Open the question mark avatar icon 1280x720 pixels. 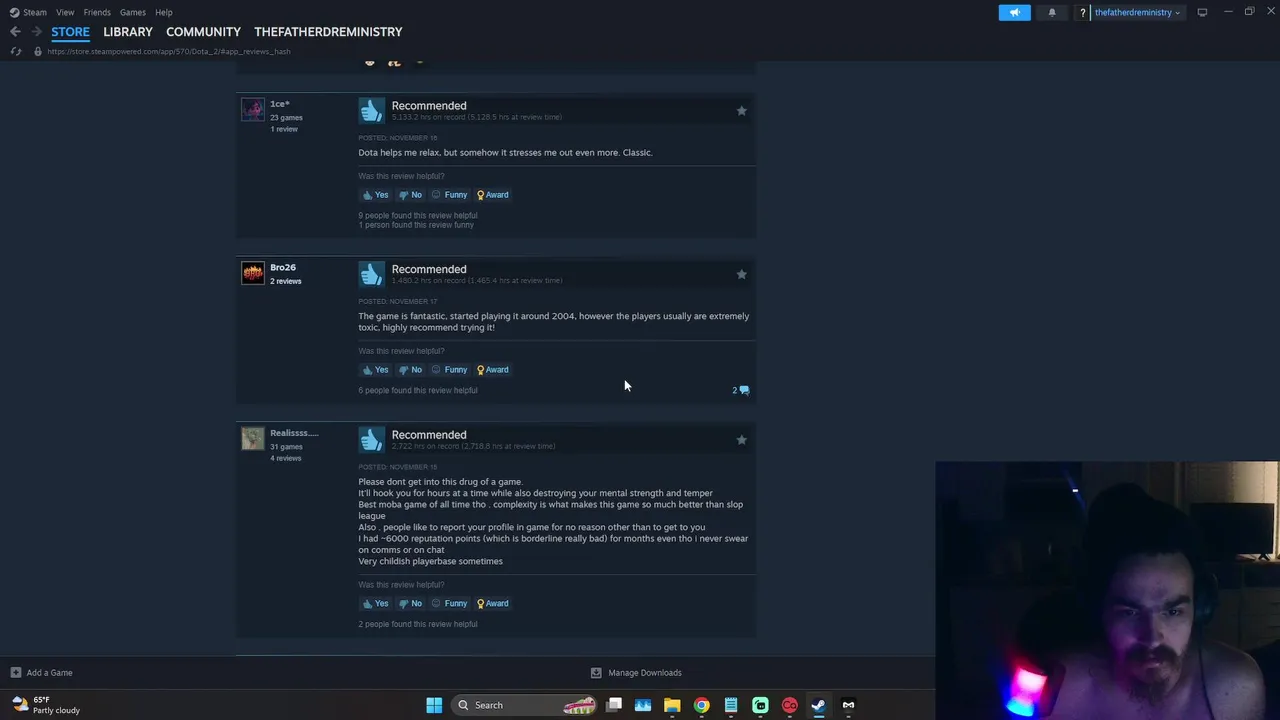point(1082,12)
